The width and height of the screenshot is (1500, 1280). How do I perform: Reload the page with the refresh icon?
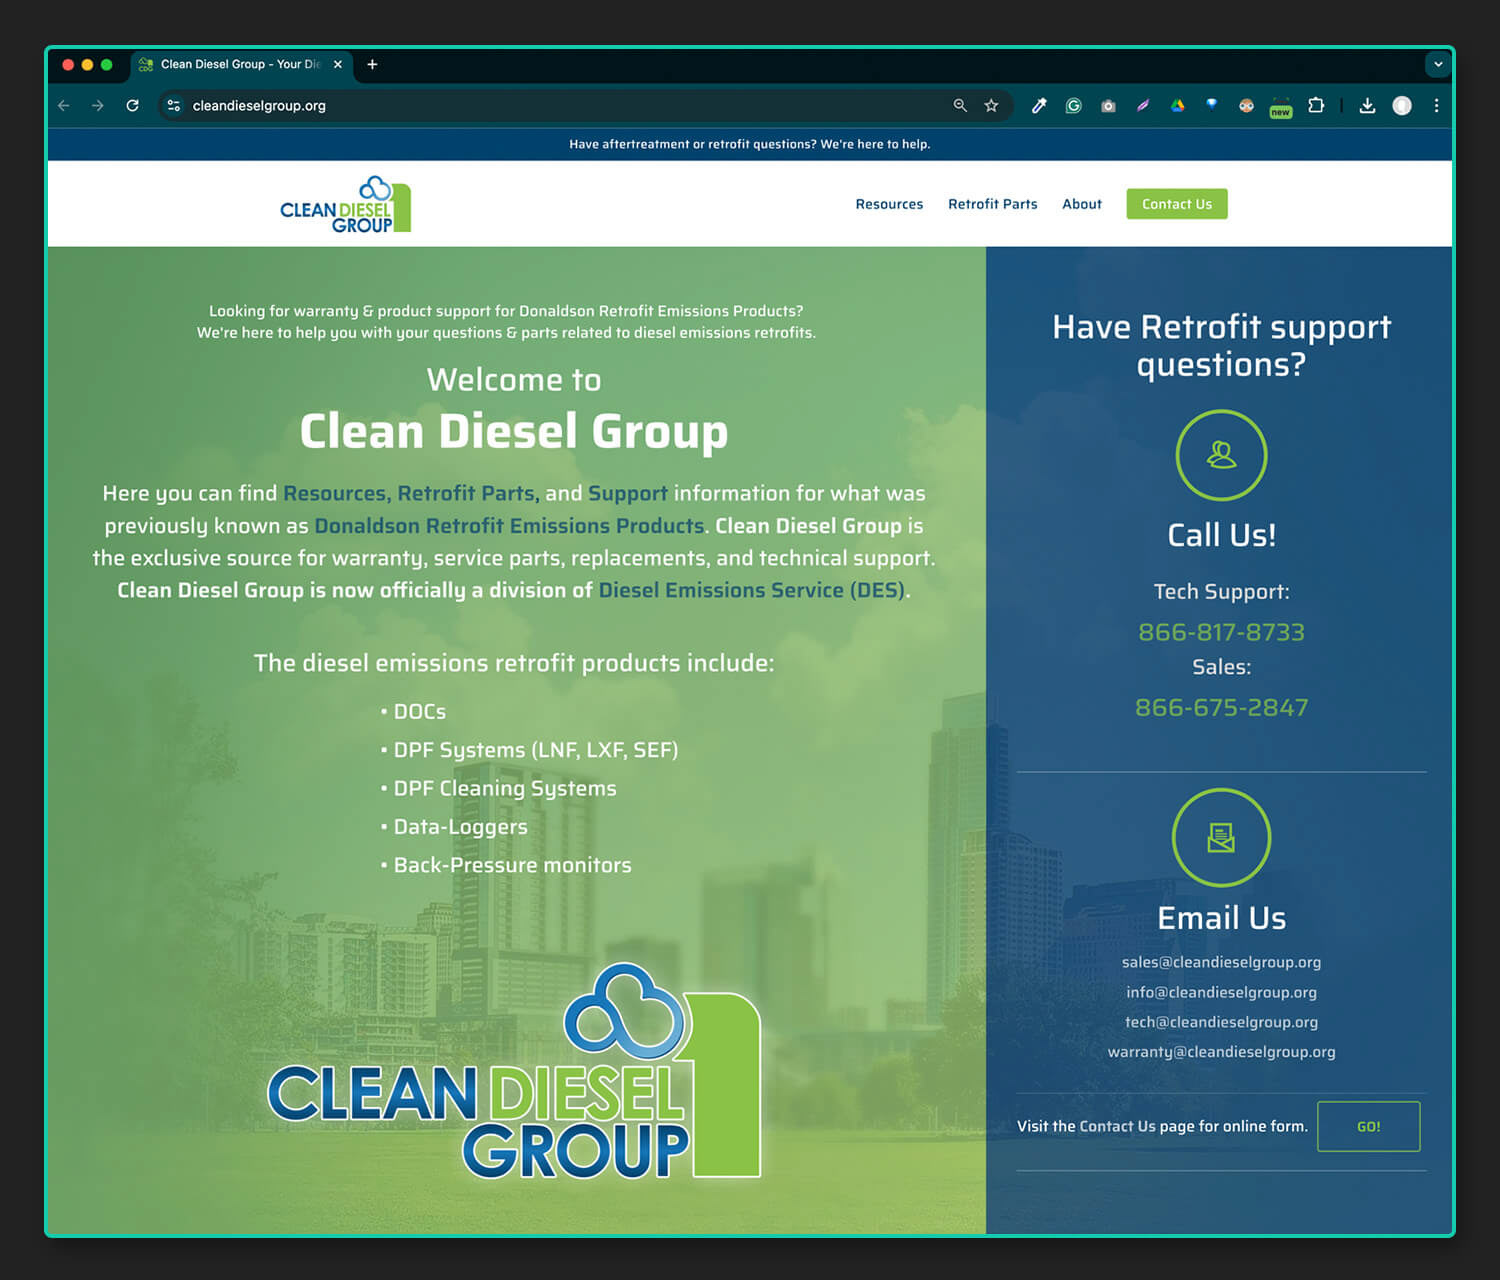(x=132, y=105)
